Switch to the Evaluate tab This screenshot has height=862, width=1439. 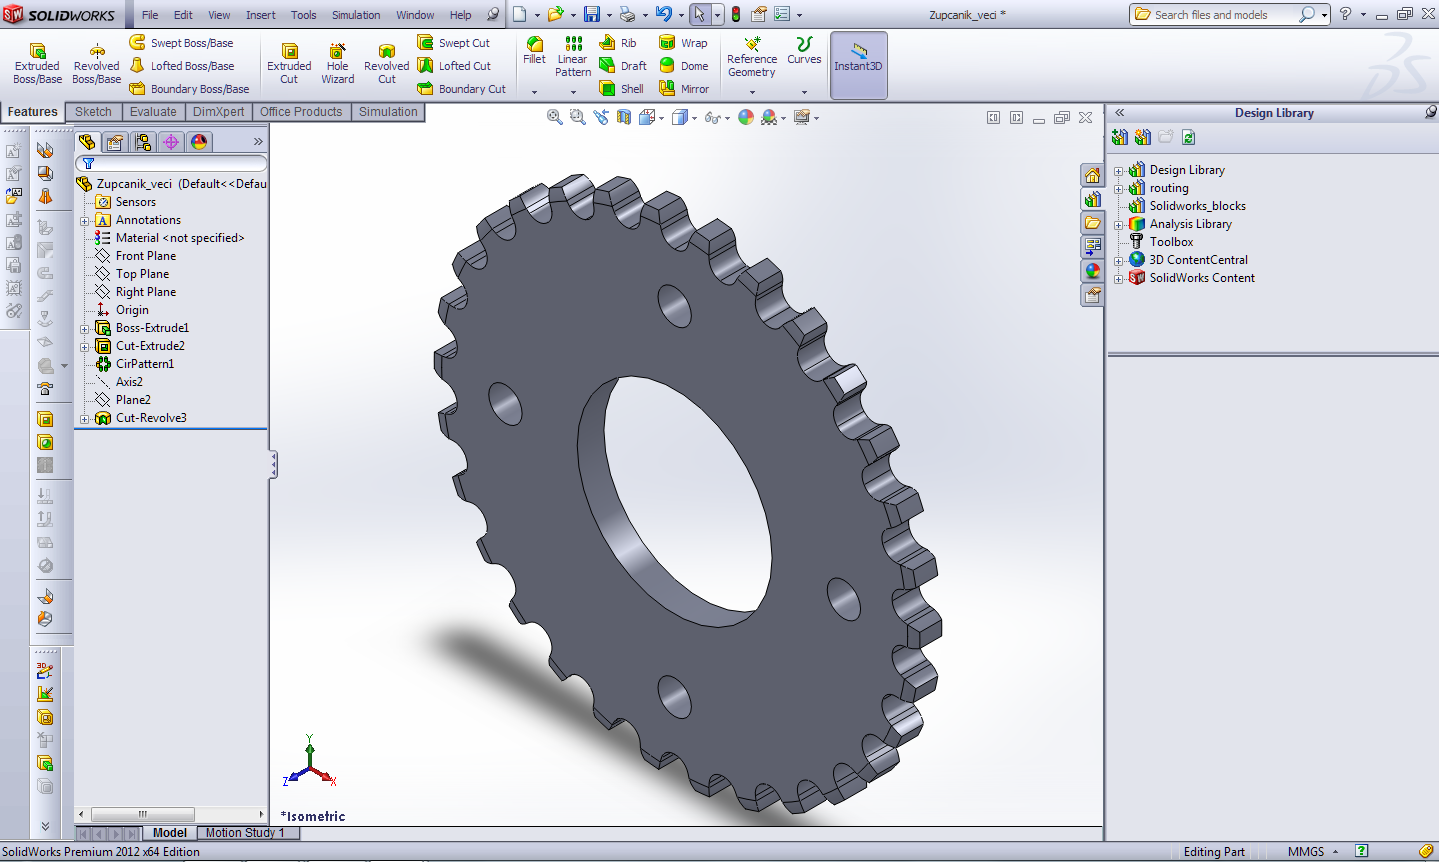tap(152, 112)
